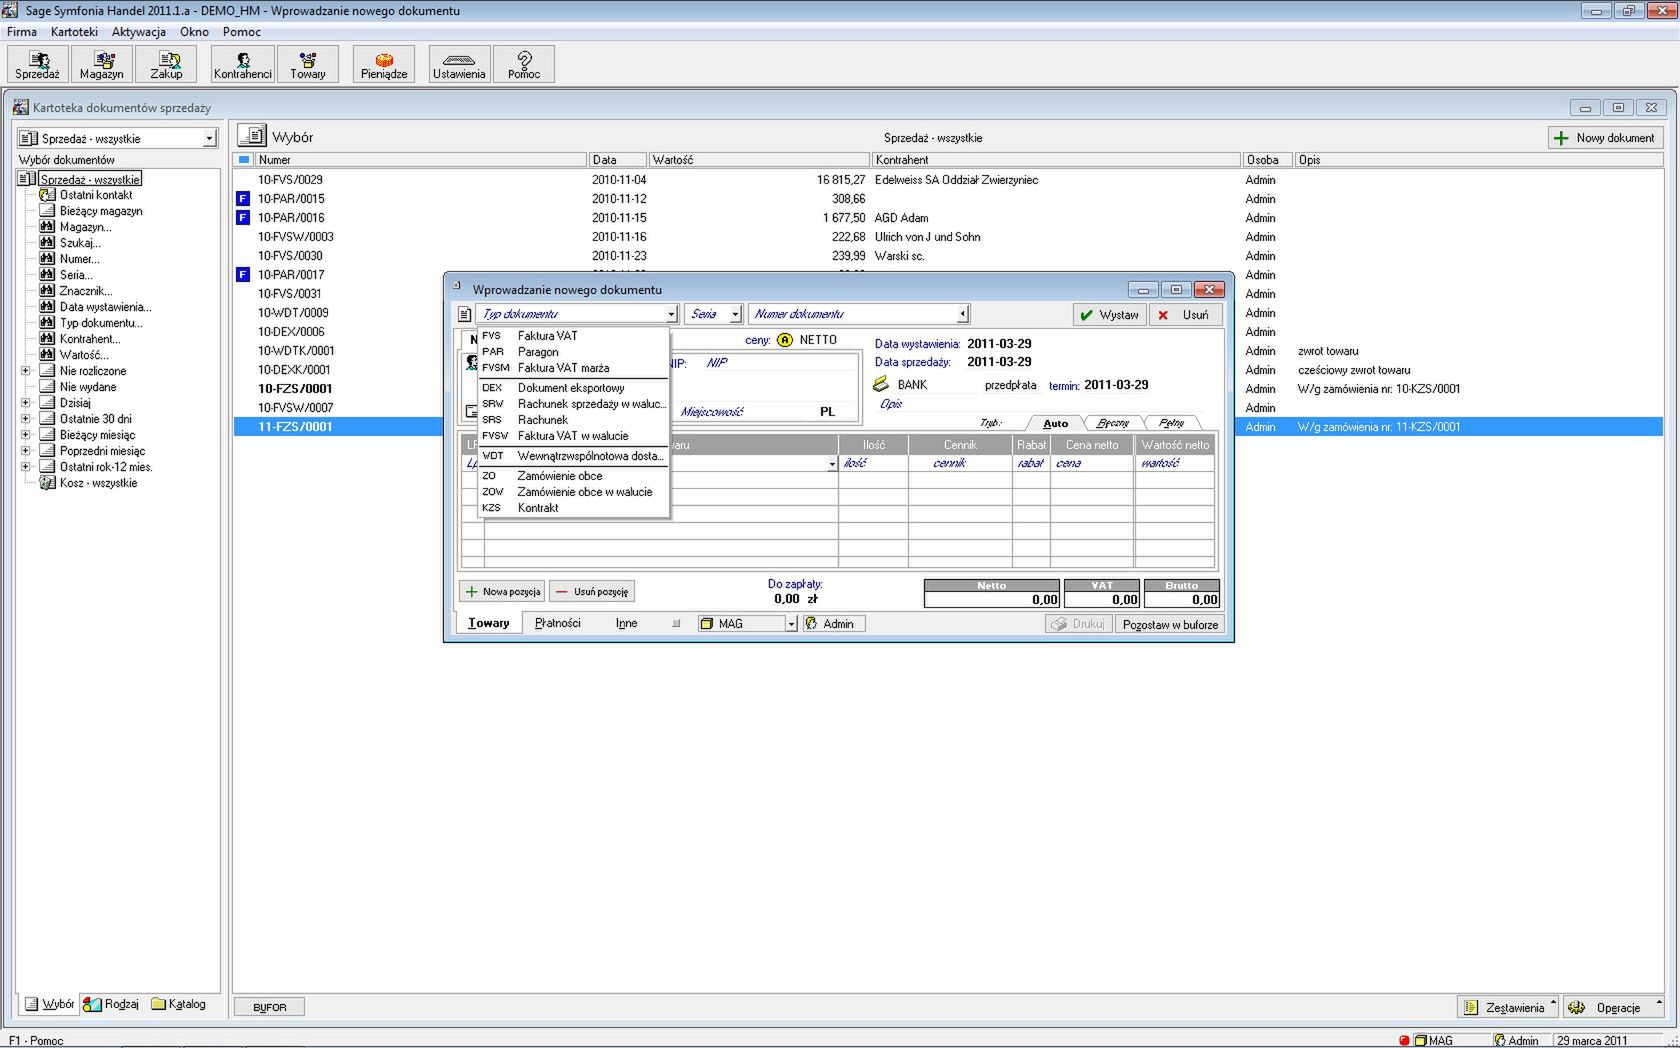Click the Admin user button in the dialog

[834, 624]
